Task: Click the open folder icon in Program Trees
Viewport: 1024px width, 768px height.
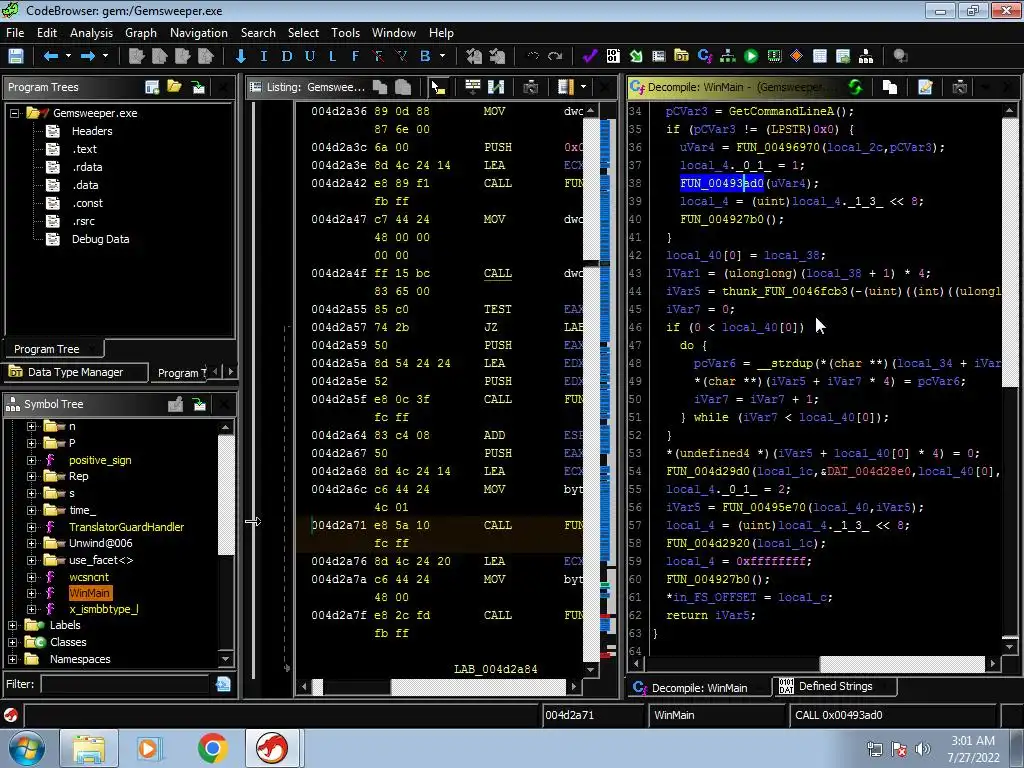Action: click(x=174, y=87)
